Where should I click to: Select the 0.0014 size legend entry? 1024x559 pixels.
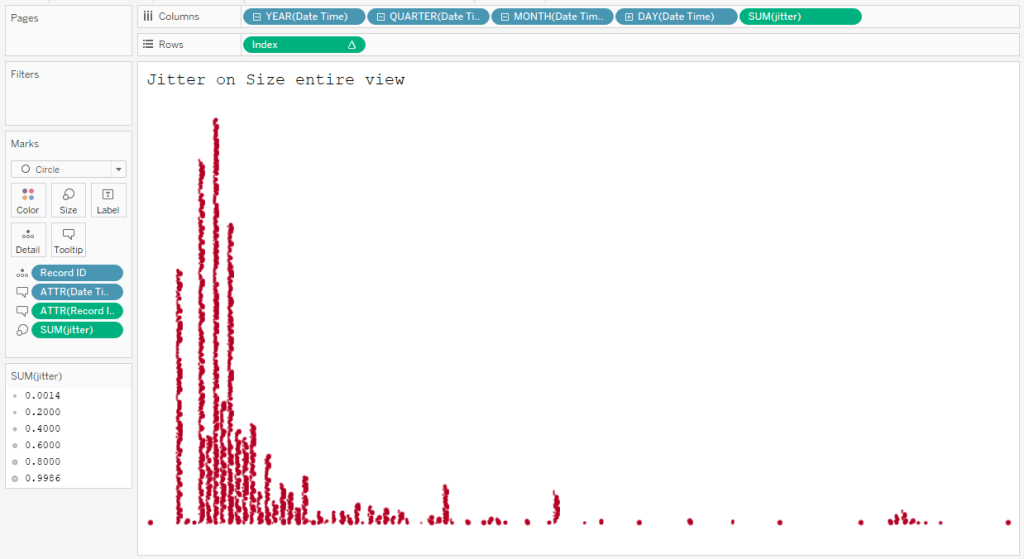(42, 395)
